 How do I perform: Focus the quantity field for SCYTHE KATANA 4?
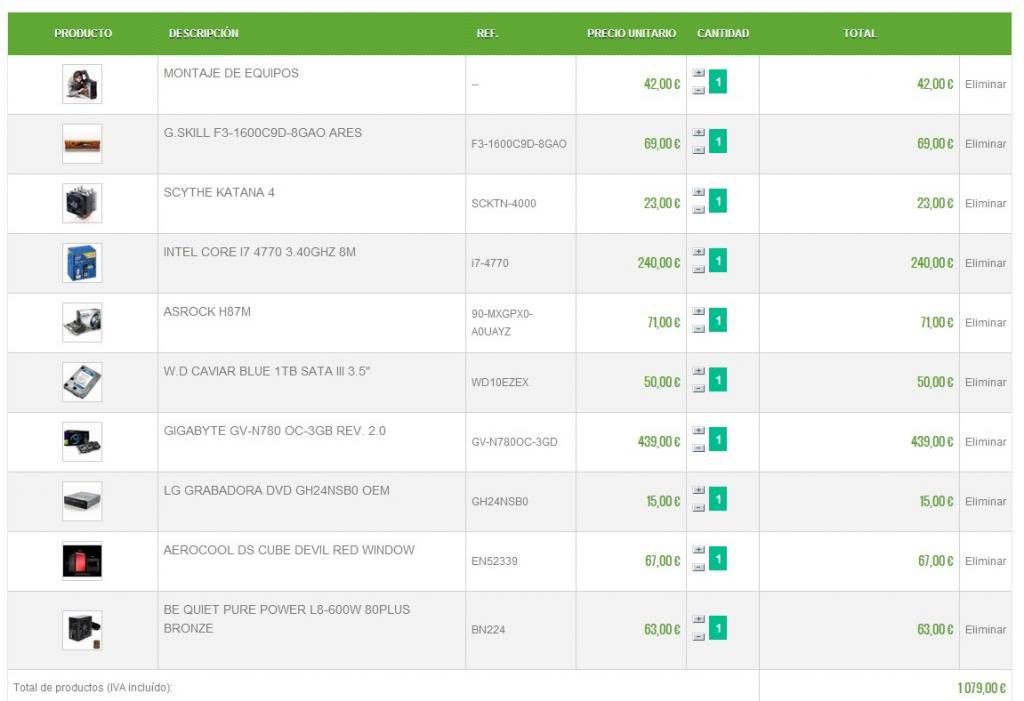pos(718,201)
